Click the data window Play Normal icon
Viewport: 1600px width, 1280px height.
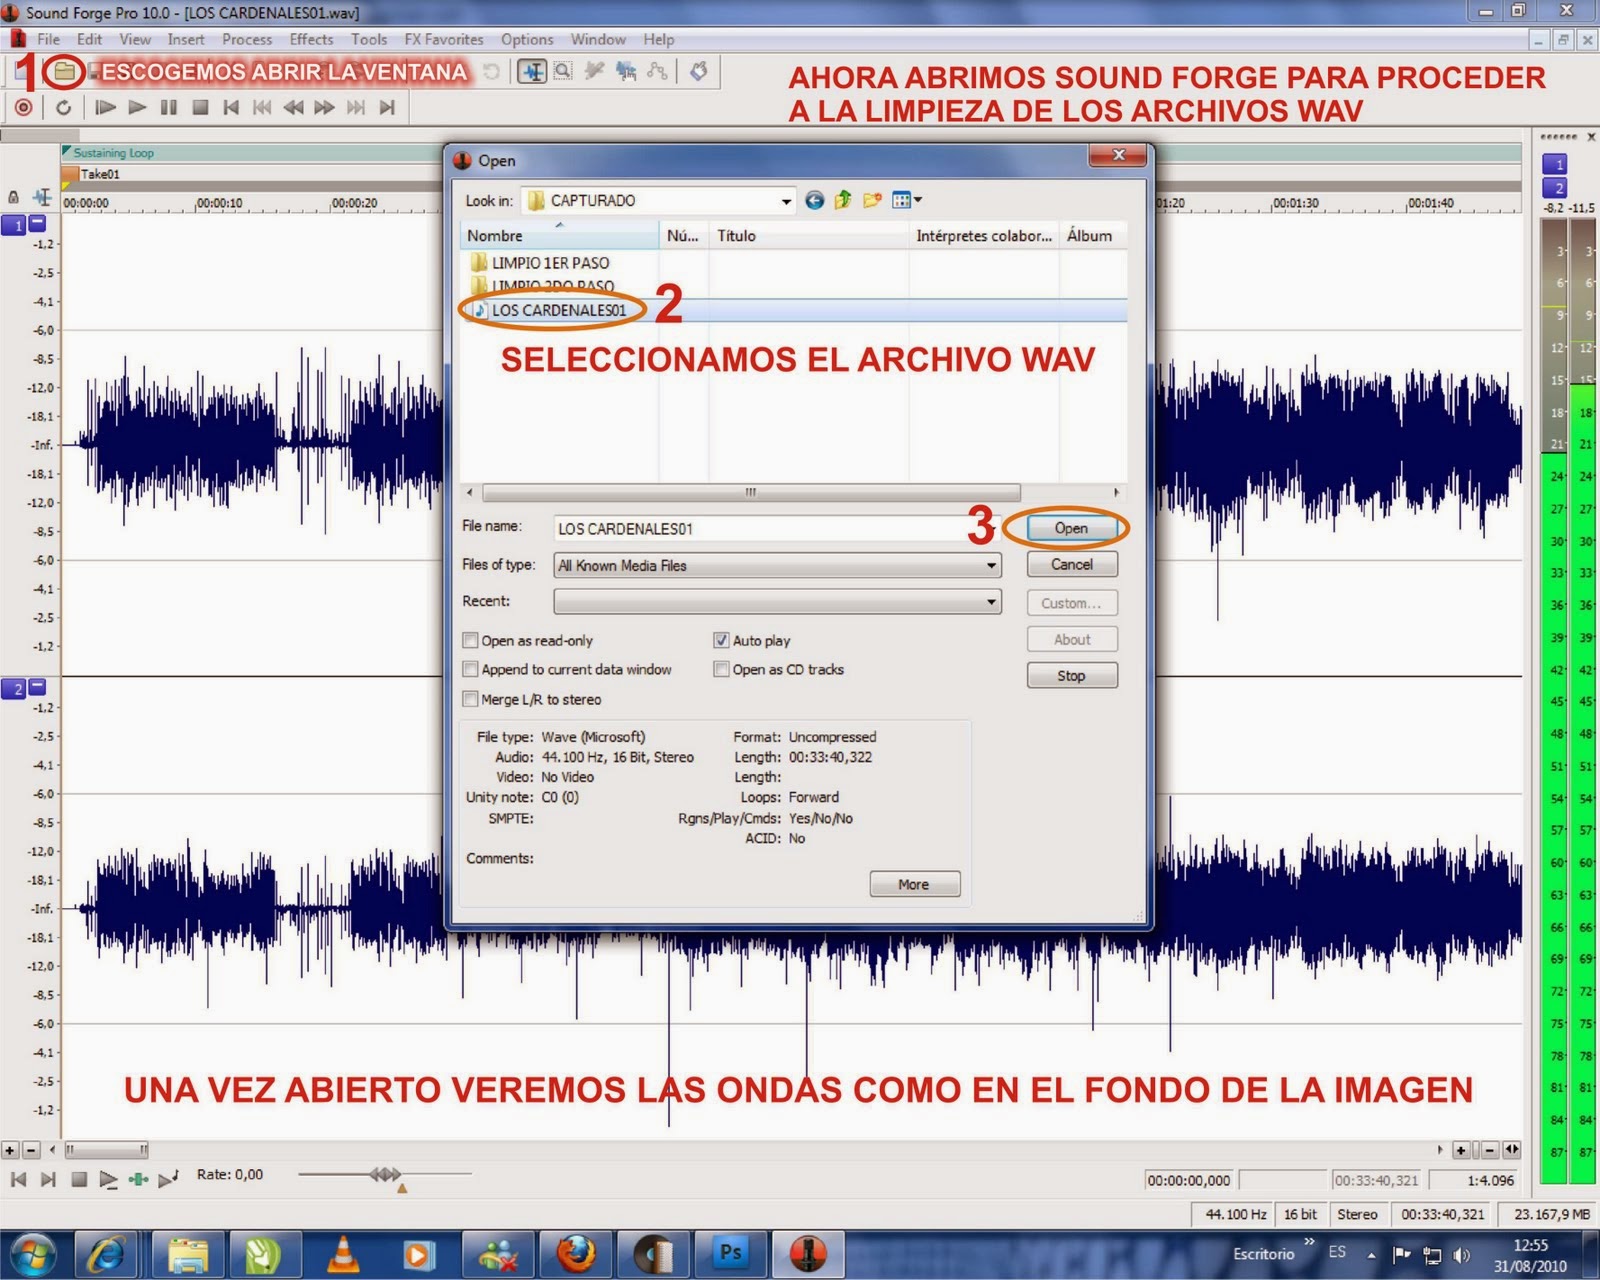coord(108,1180)
